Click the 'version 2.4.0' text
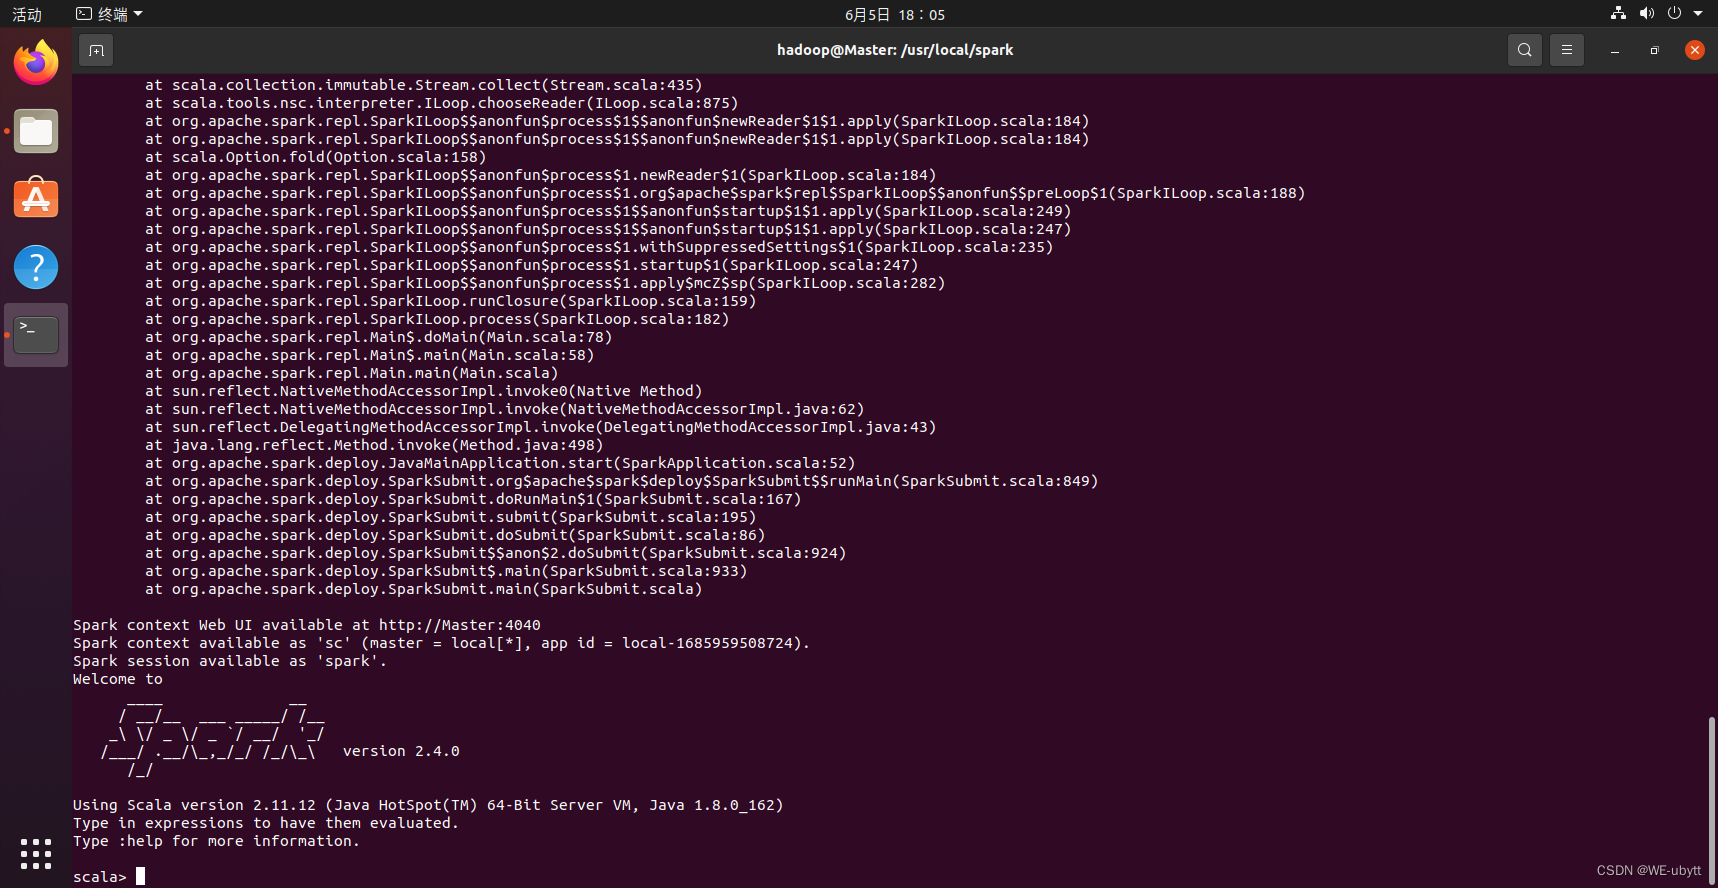The image size is (1718, 888). [401, 751]
